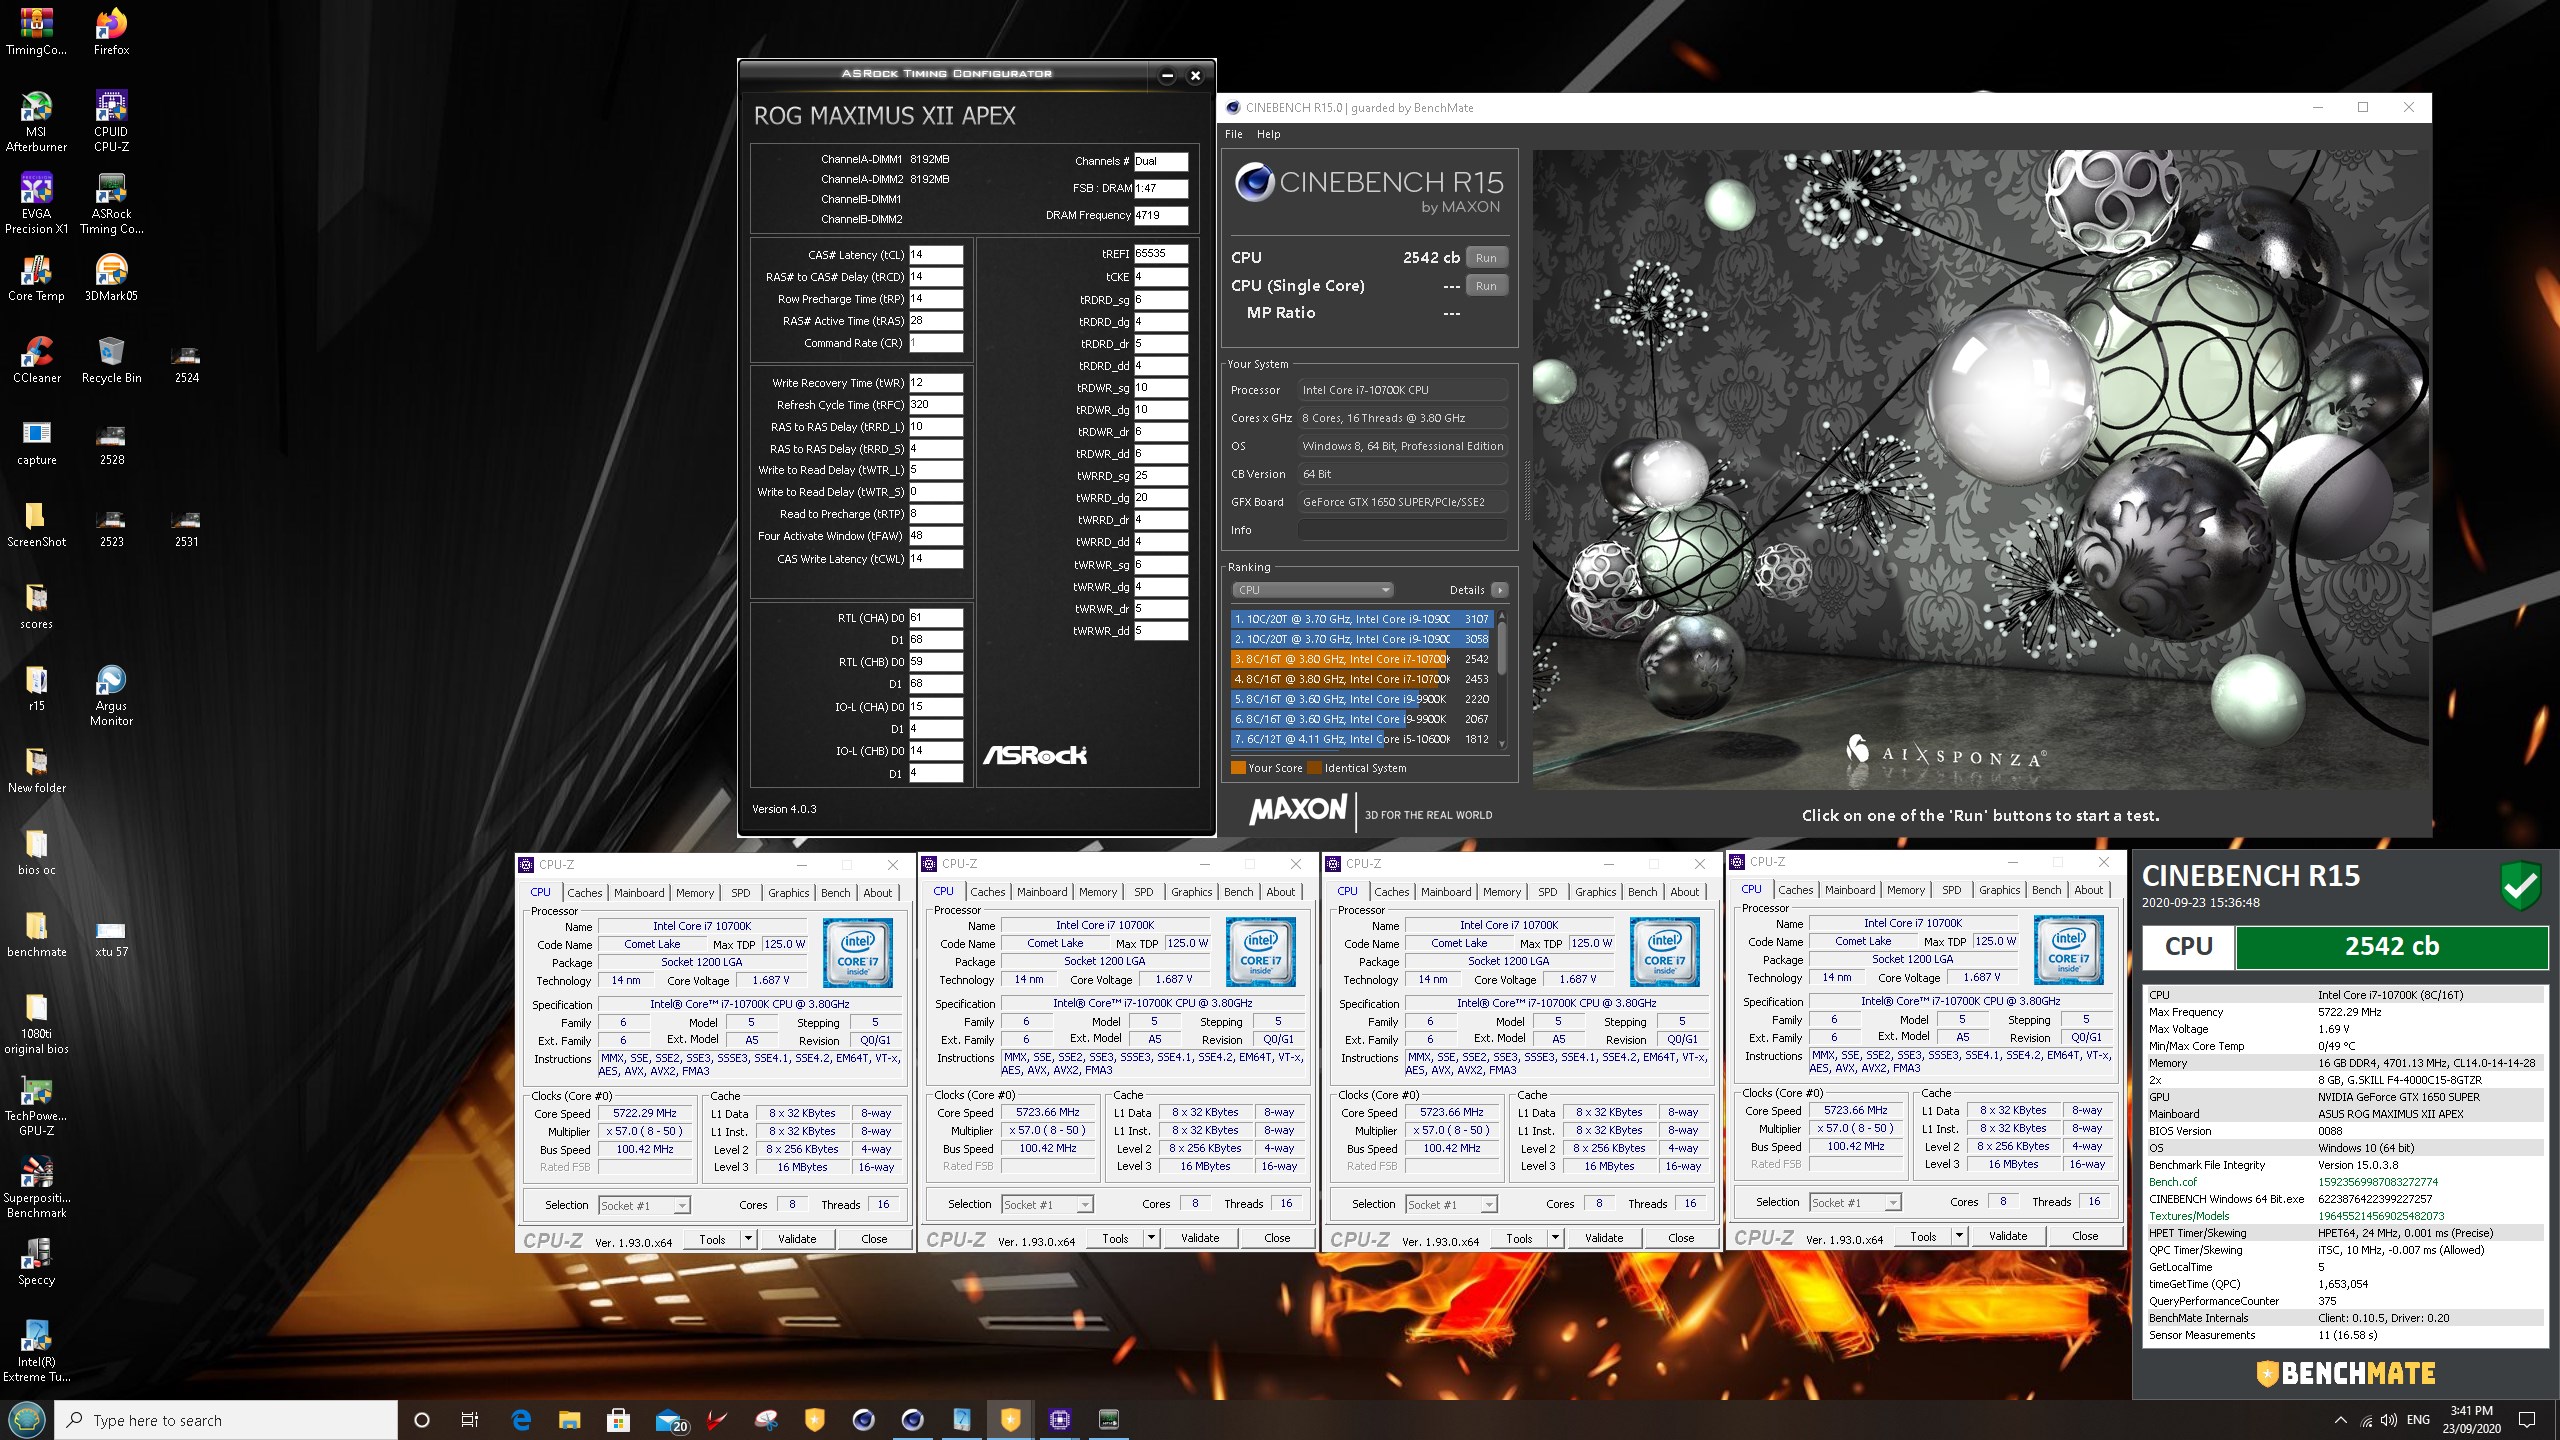Open Tools dropdown arrow in third-from-left CPU-Z window
The height and width of the screenshot is (1440, 2560).
1554,1238
